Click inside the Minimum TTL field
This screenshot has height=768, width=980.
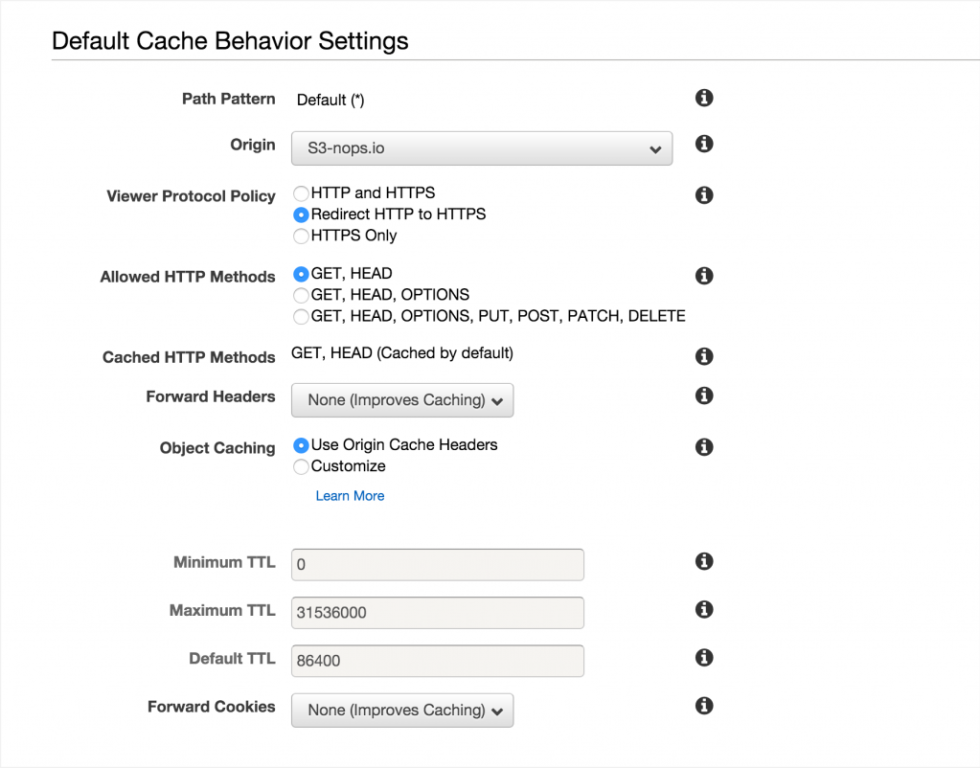[437, 564]
